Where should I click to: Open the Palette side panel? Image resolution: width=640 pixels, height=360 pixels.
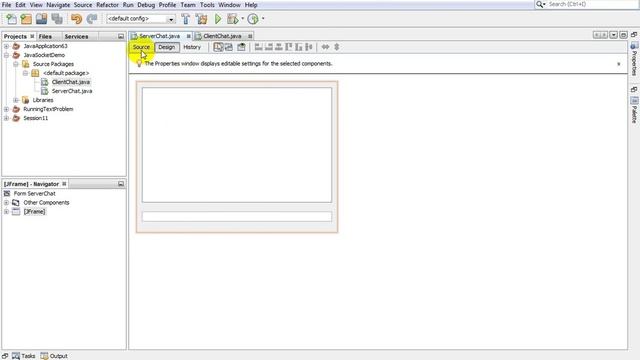[634, 110]
